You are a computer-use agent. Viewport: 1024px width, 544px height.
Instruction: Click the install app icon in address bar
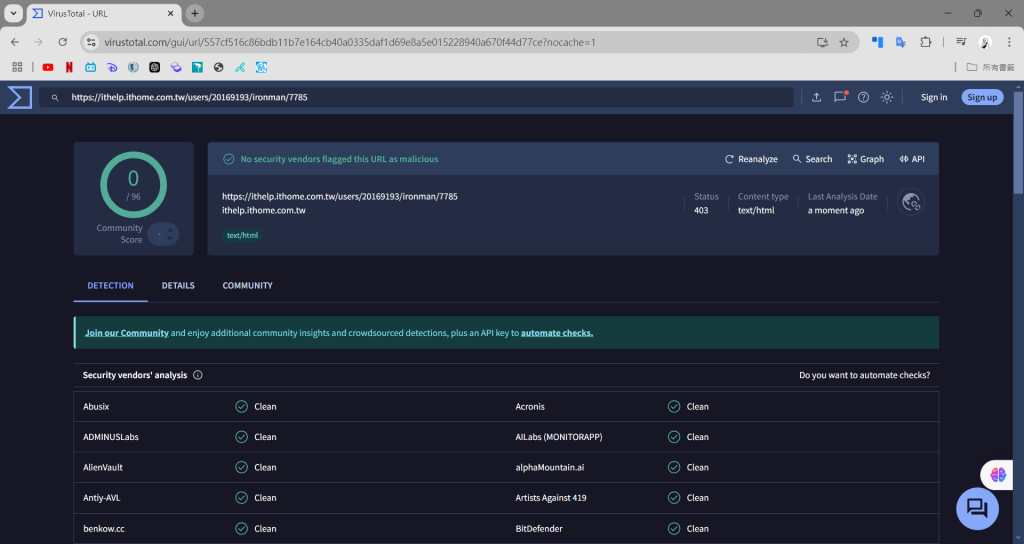[822, 42]
